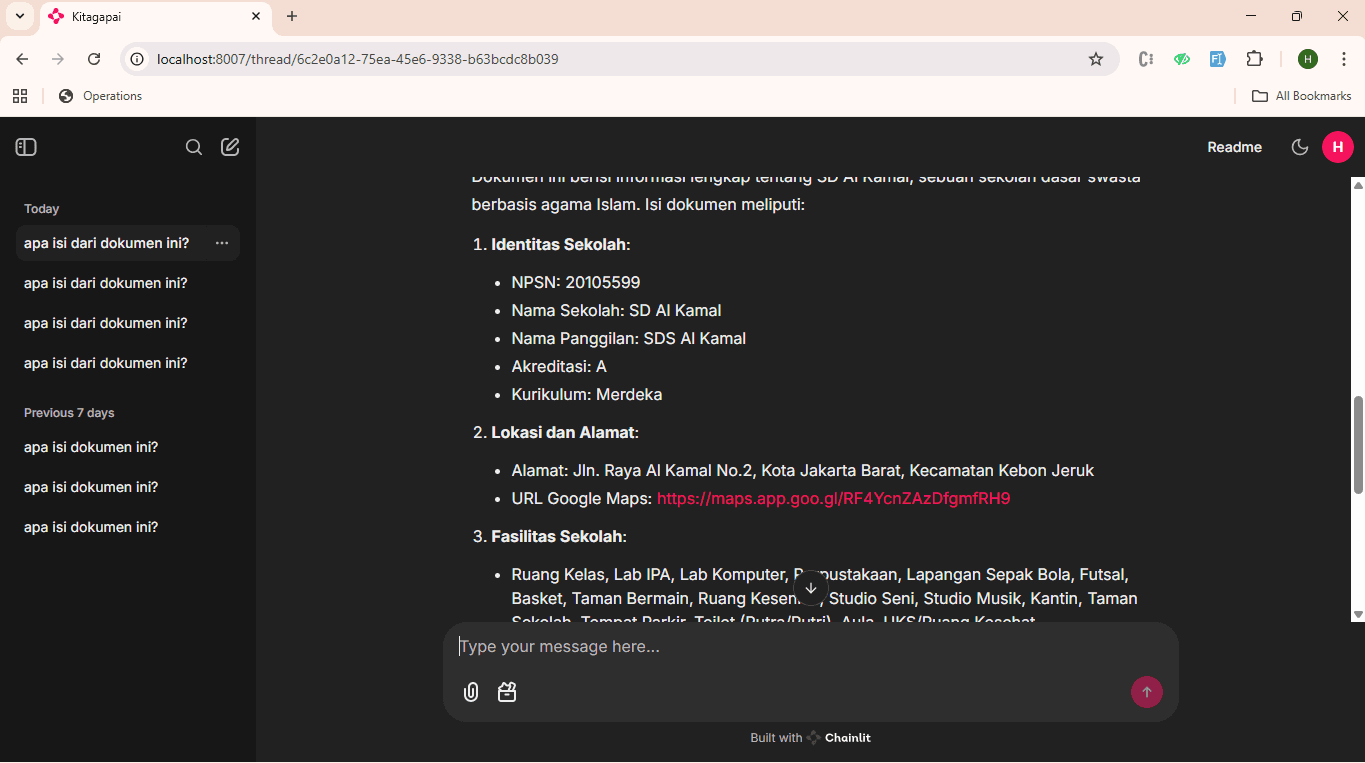
Task: Send message with arrow button
Action: 1146,692
